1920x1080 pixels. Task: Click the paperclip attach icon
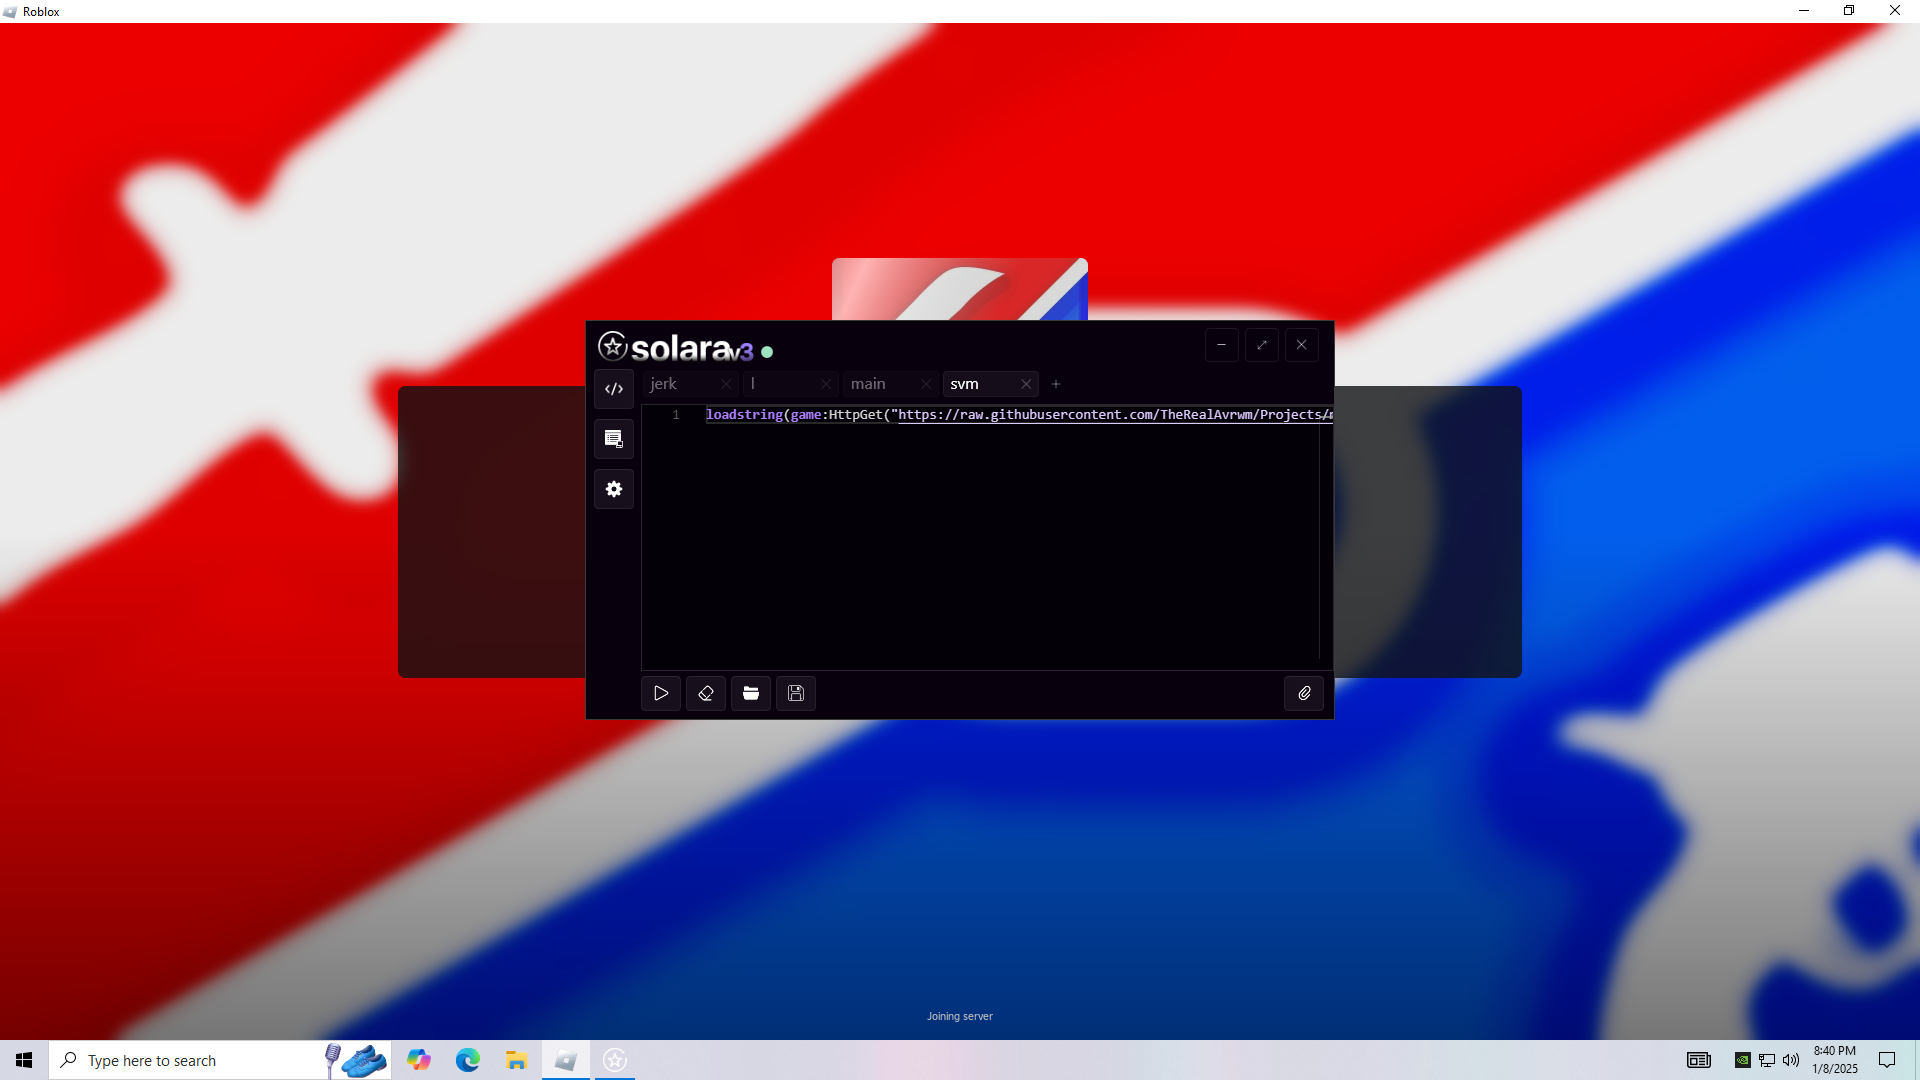click(1304, 693)
